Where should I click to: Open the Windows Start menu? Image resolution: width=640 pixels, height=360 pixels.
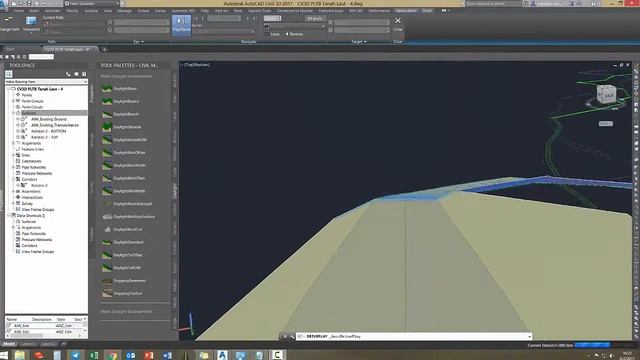pyautogui.click(x=4, y=355)
